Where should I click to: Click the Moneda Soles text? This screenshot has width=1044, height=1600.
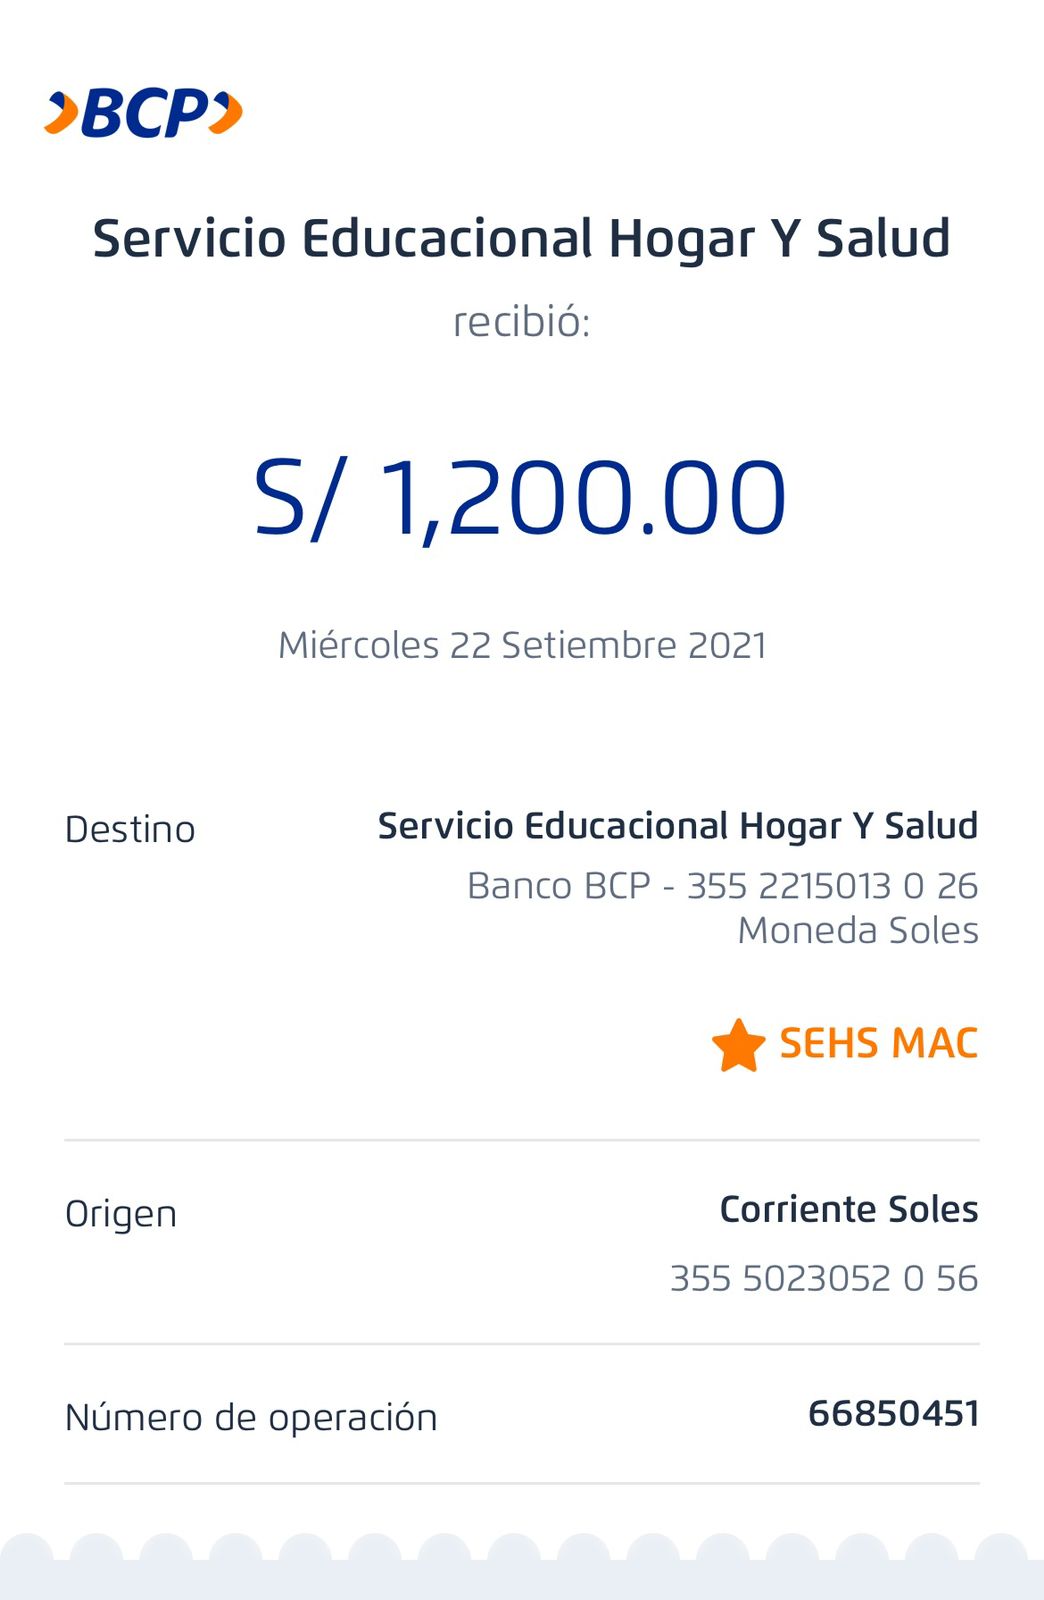point(857,931)
